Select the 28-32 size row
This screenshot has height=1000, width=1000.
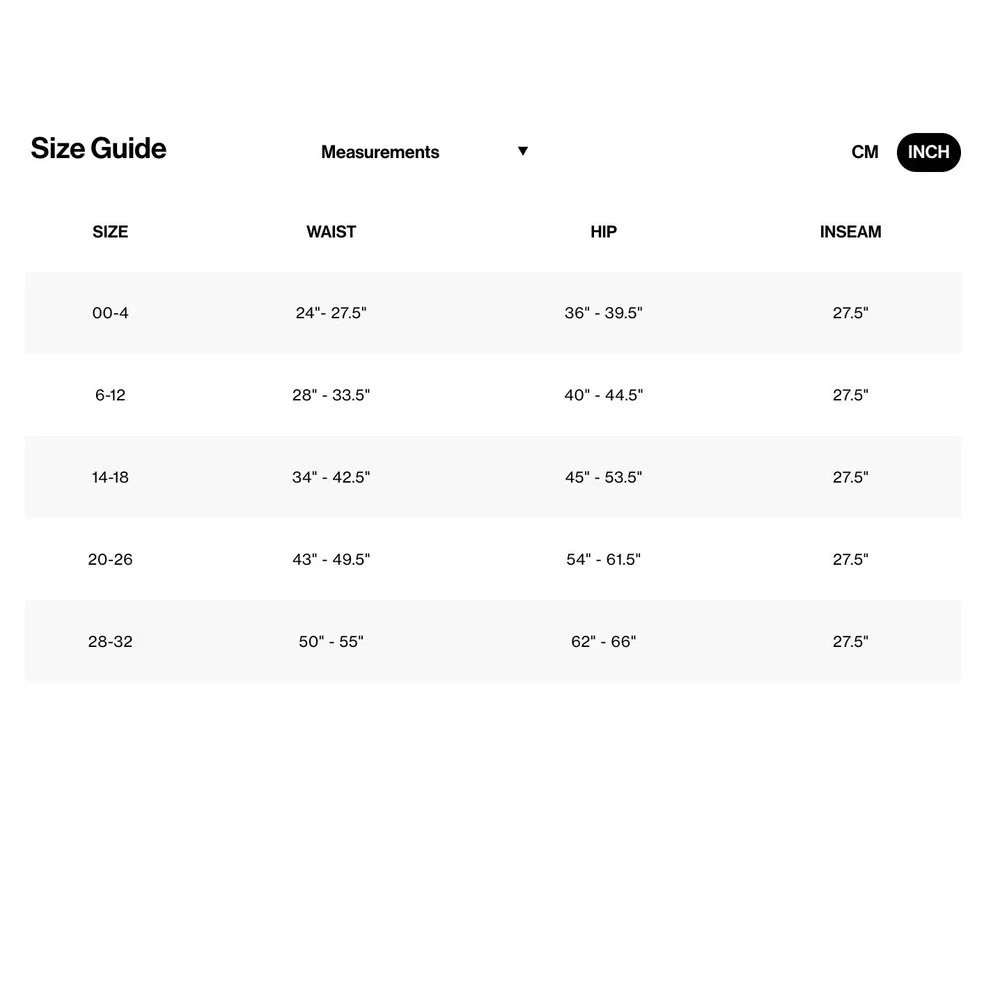click(493, 641)
